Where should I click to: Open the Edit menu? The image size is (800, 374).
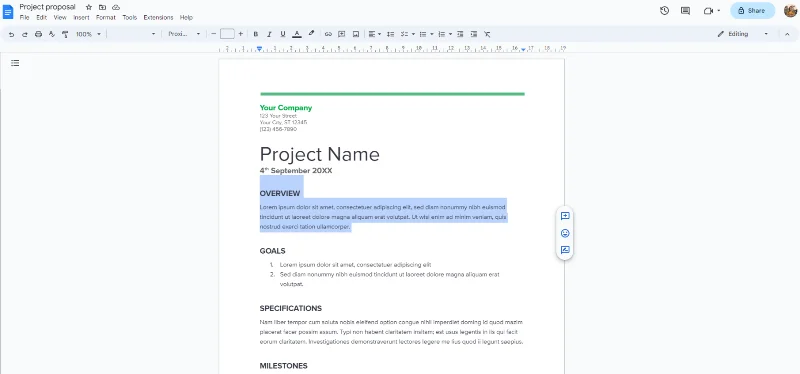[41, 17]
